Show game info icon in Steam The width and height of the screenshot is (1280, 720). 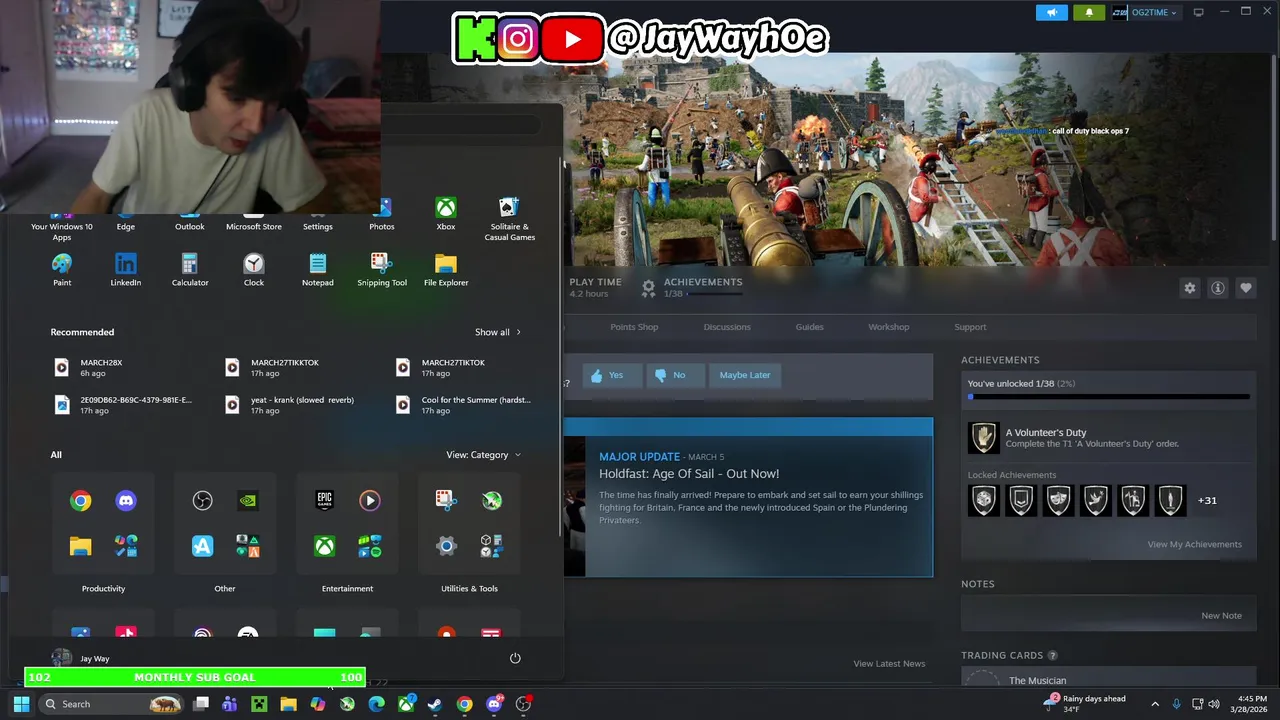coord(1218,288)
